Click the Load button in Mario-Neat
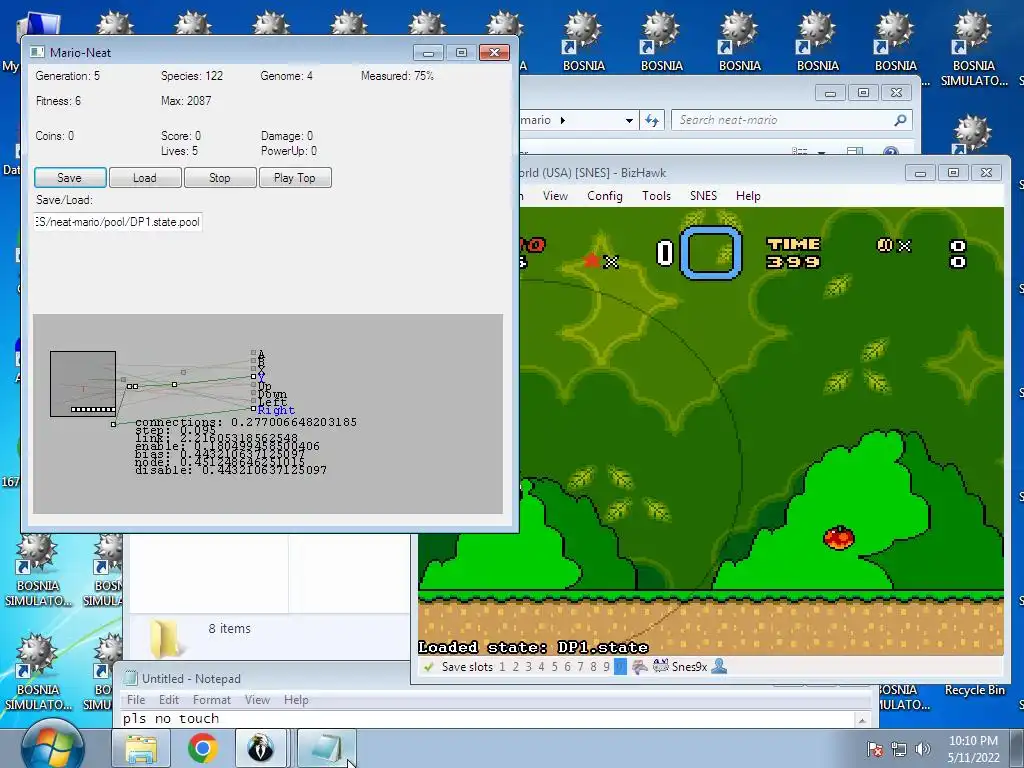The height and width of the screenshot is (768, 1024). [145, 178]
